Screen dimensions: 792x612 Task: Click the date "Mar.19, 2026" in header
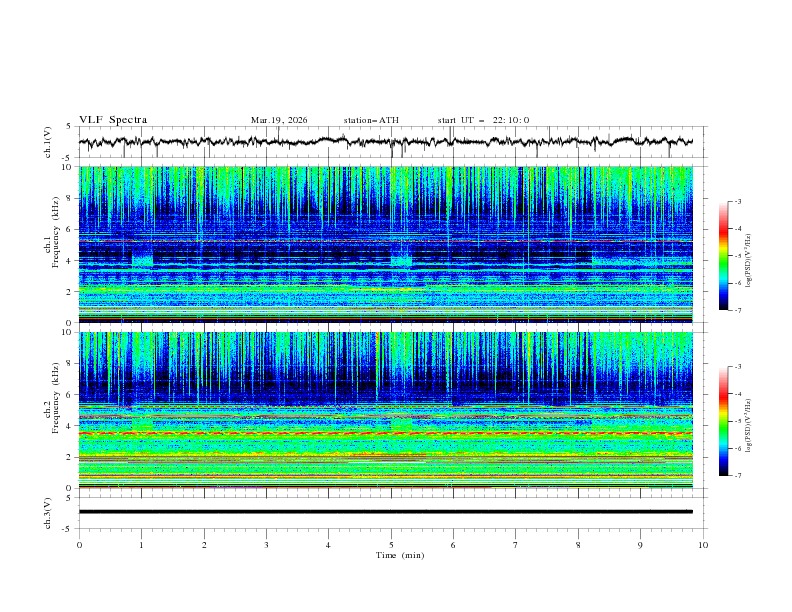(x=279, y=120)
